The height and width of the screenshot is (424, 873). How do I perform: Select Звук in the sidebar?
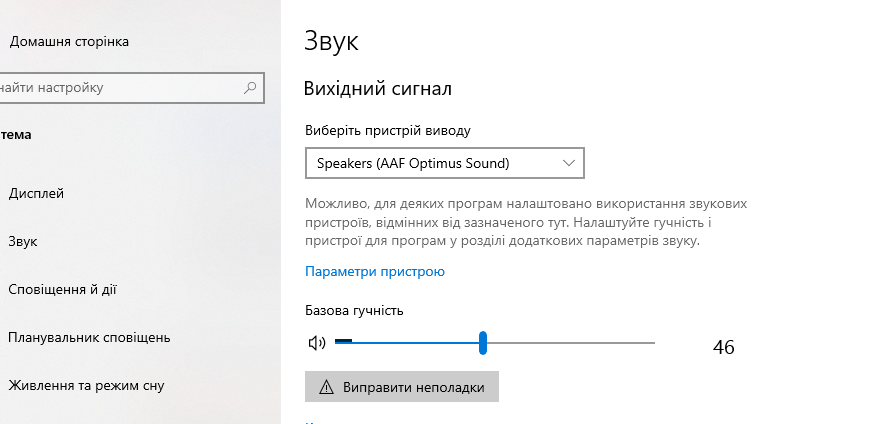click(x=23, y=241)
